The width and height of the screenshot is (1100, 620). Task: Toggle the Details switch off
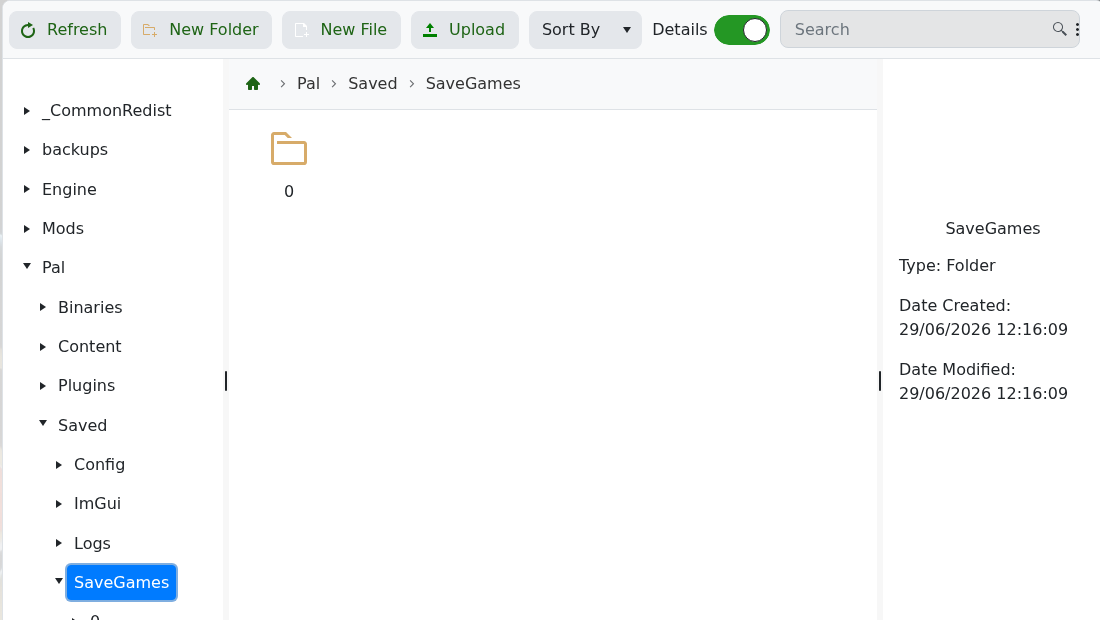(x=742, y=30)
